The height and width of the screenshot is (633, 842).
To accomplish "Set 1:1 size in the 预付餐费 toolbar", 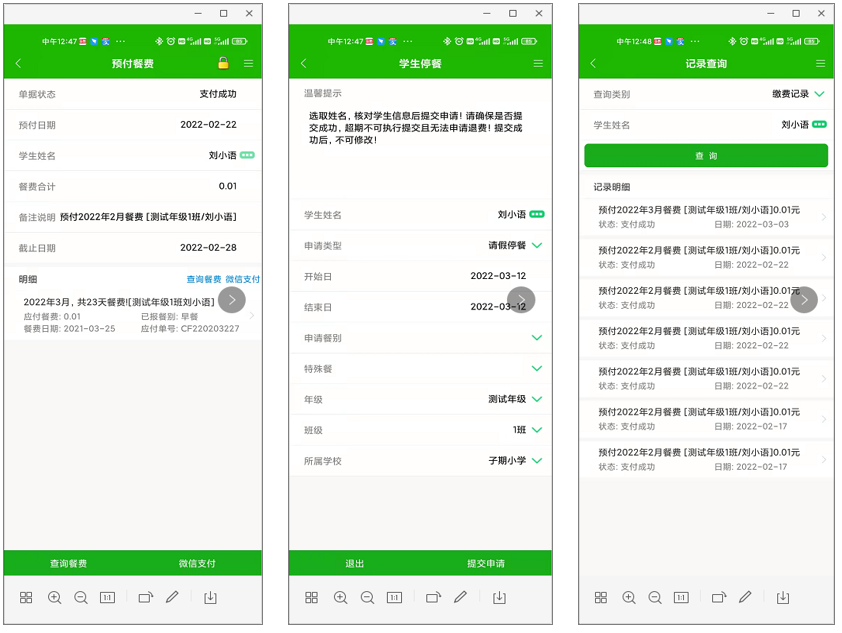I will click(107, 598).
